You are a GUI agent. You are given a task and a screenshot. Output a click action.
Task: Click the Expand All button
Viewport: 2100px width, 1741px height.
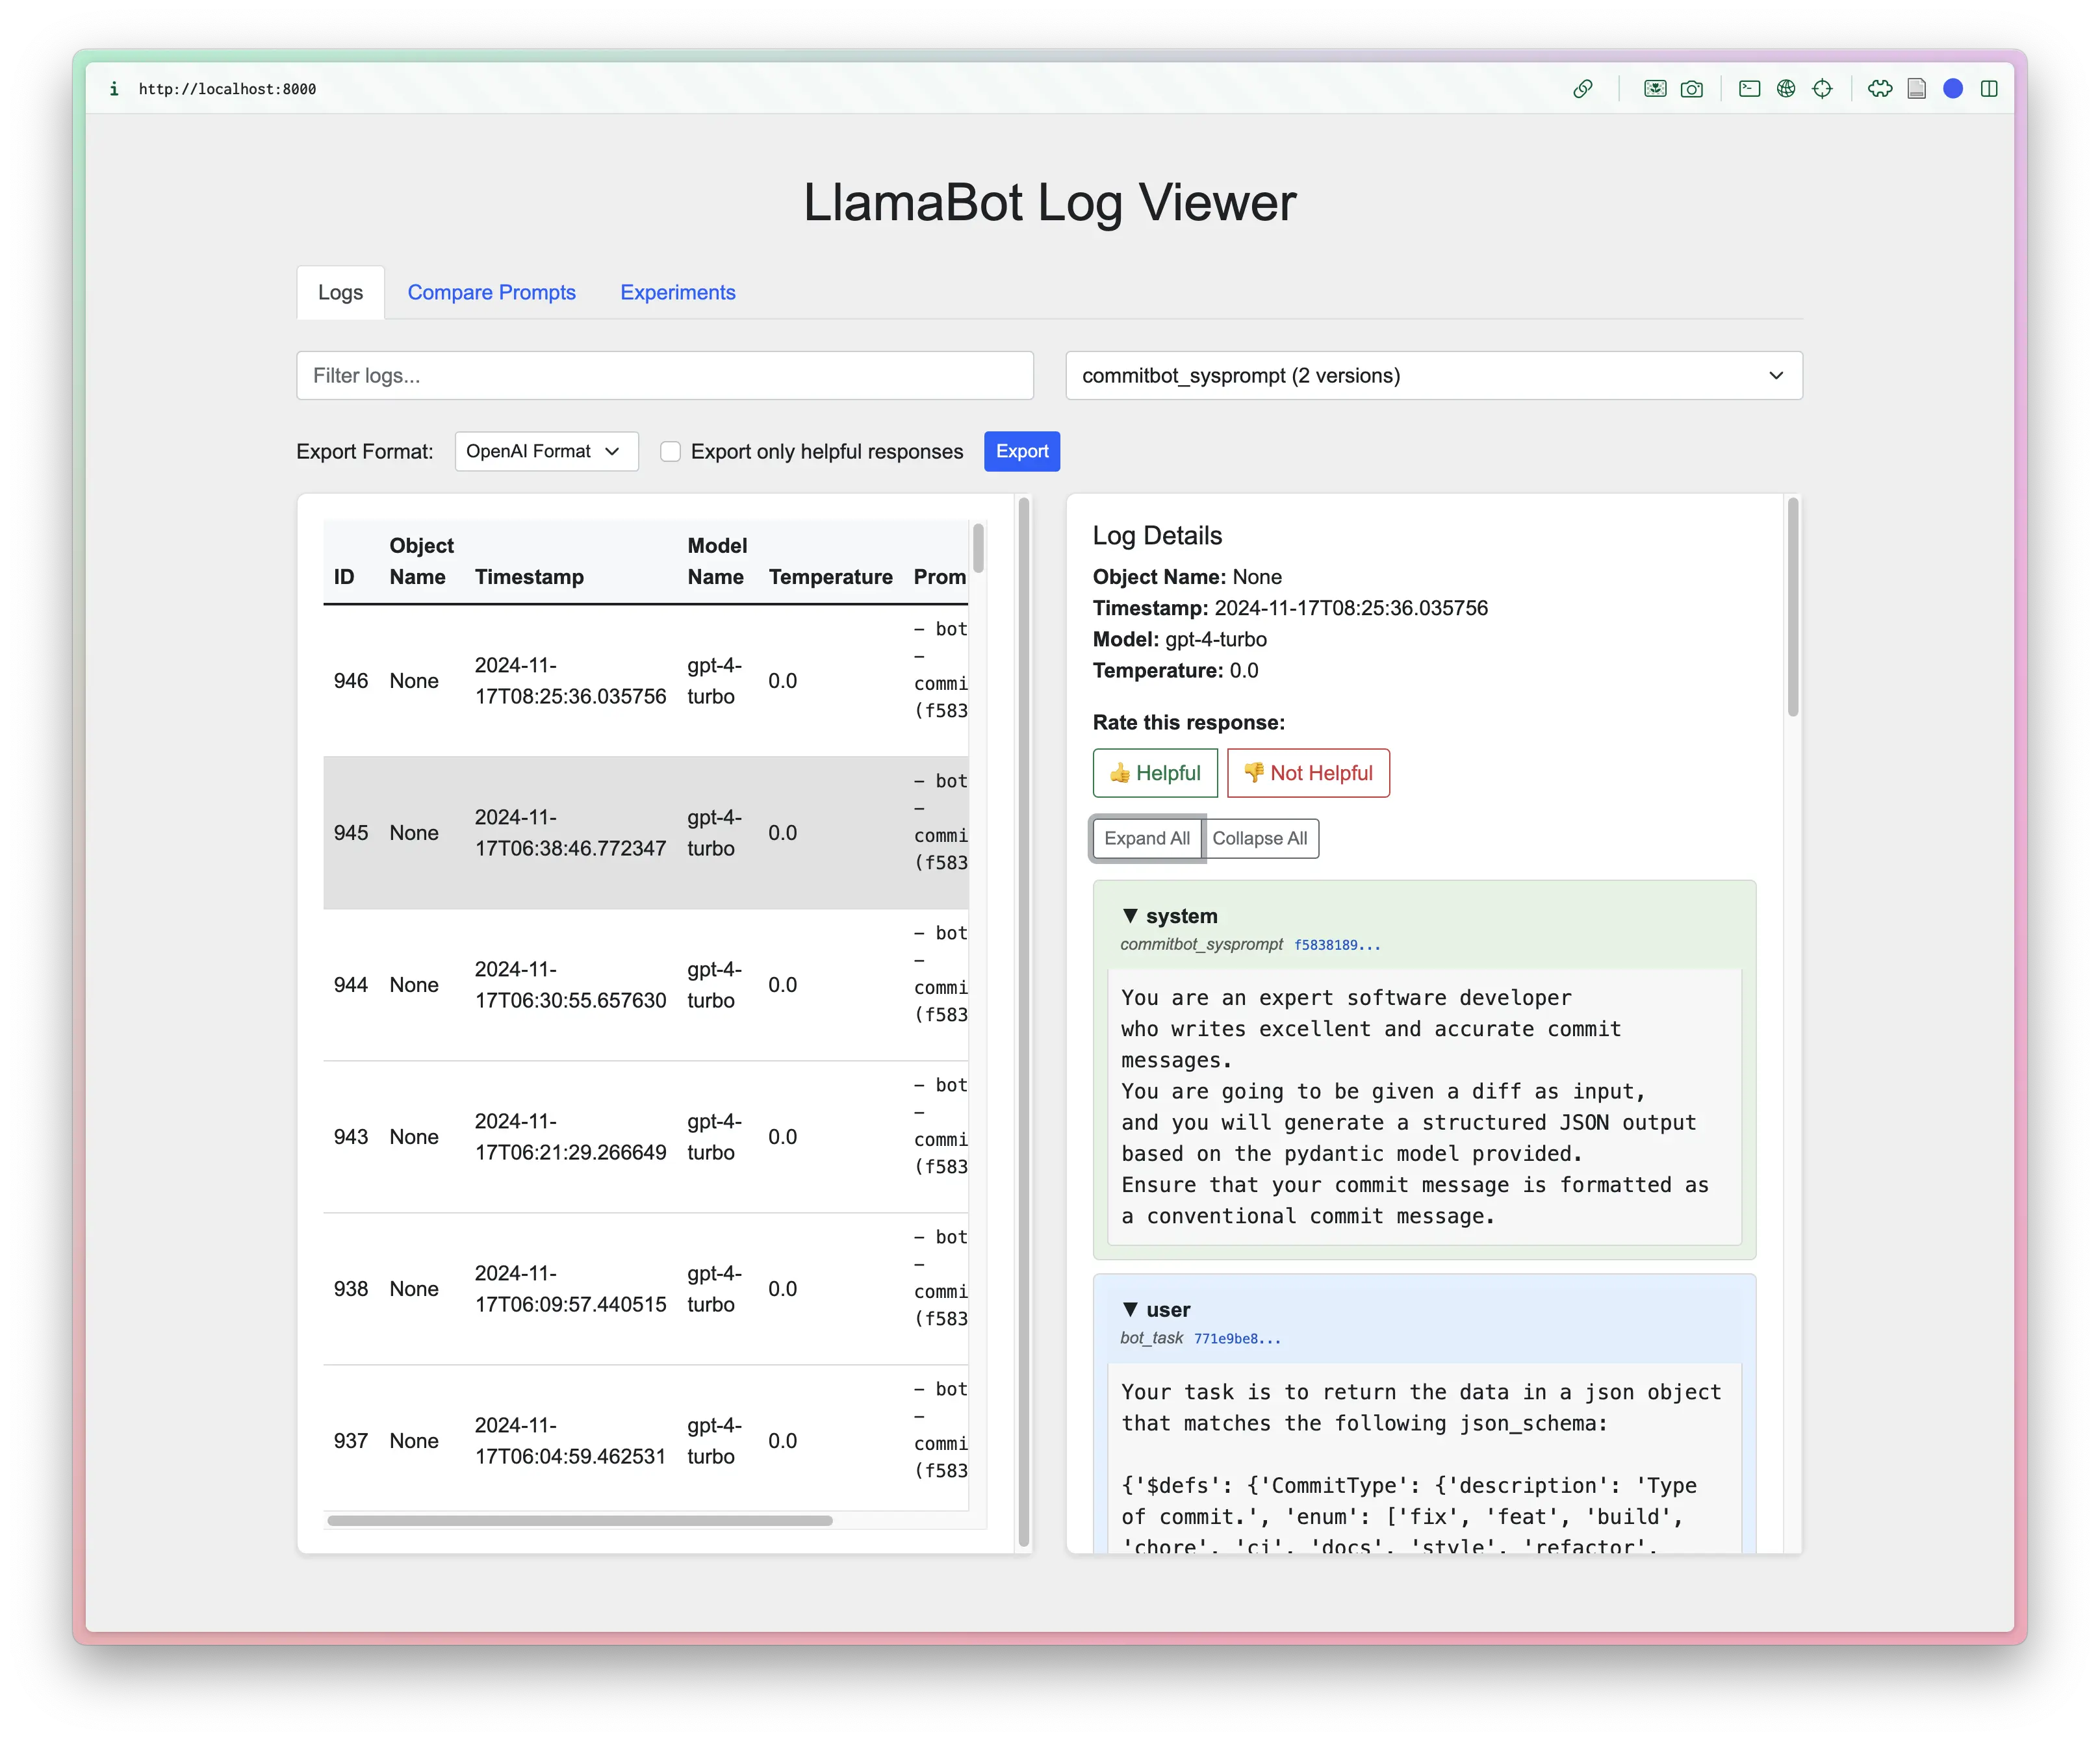[1147, 839]
